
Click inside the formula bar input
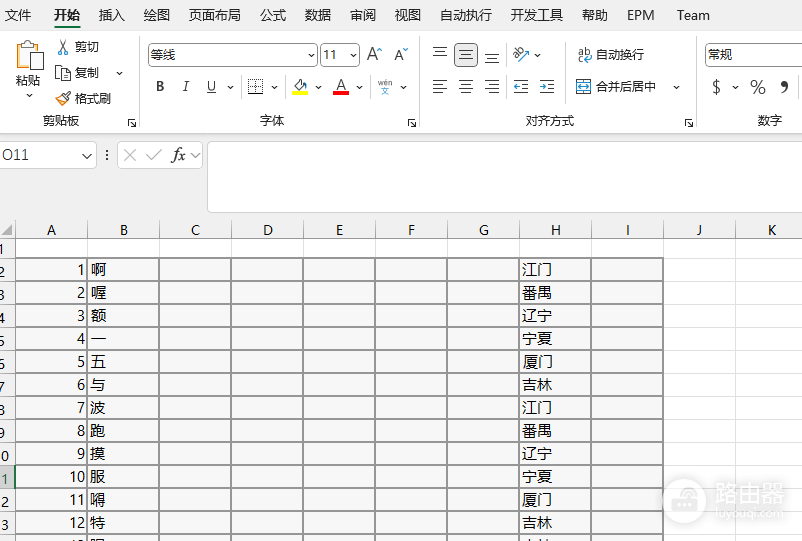pyautogui.click(x=504, y=176)
